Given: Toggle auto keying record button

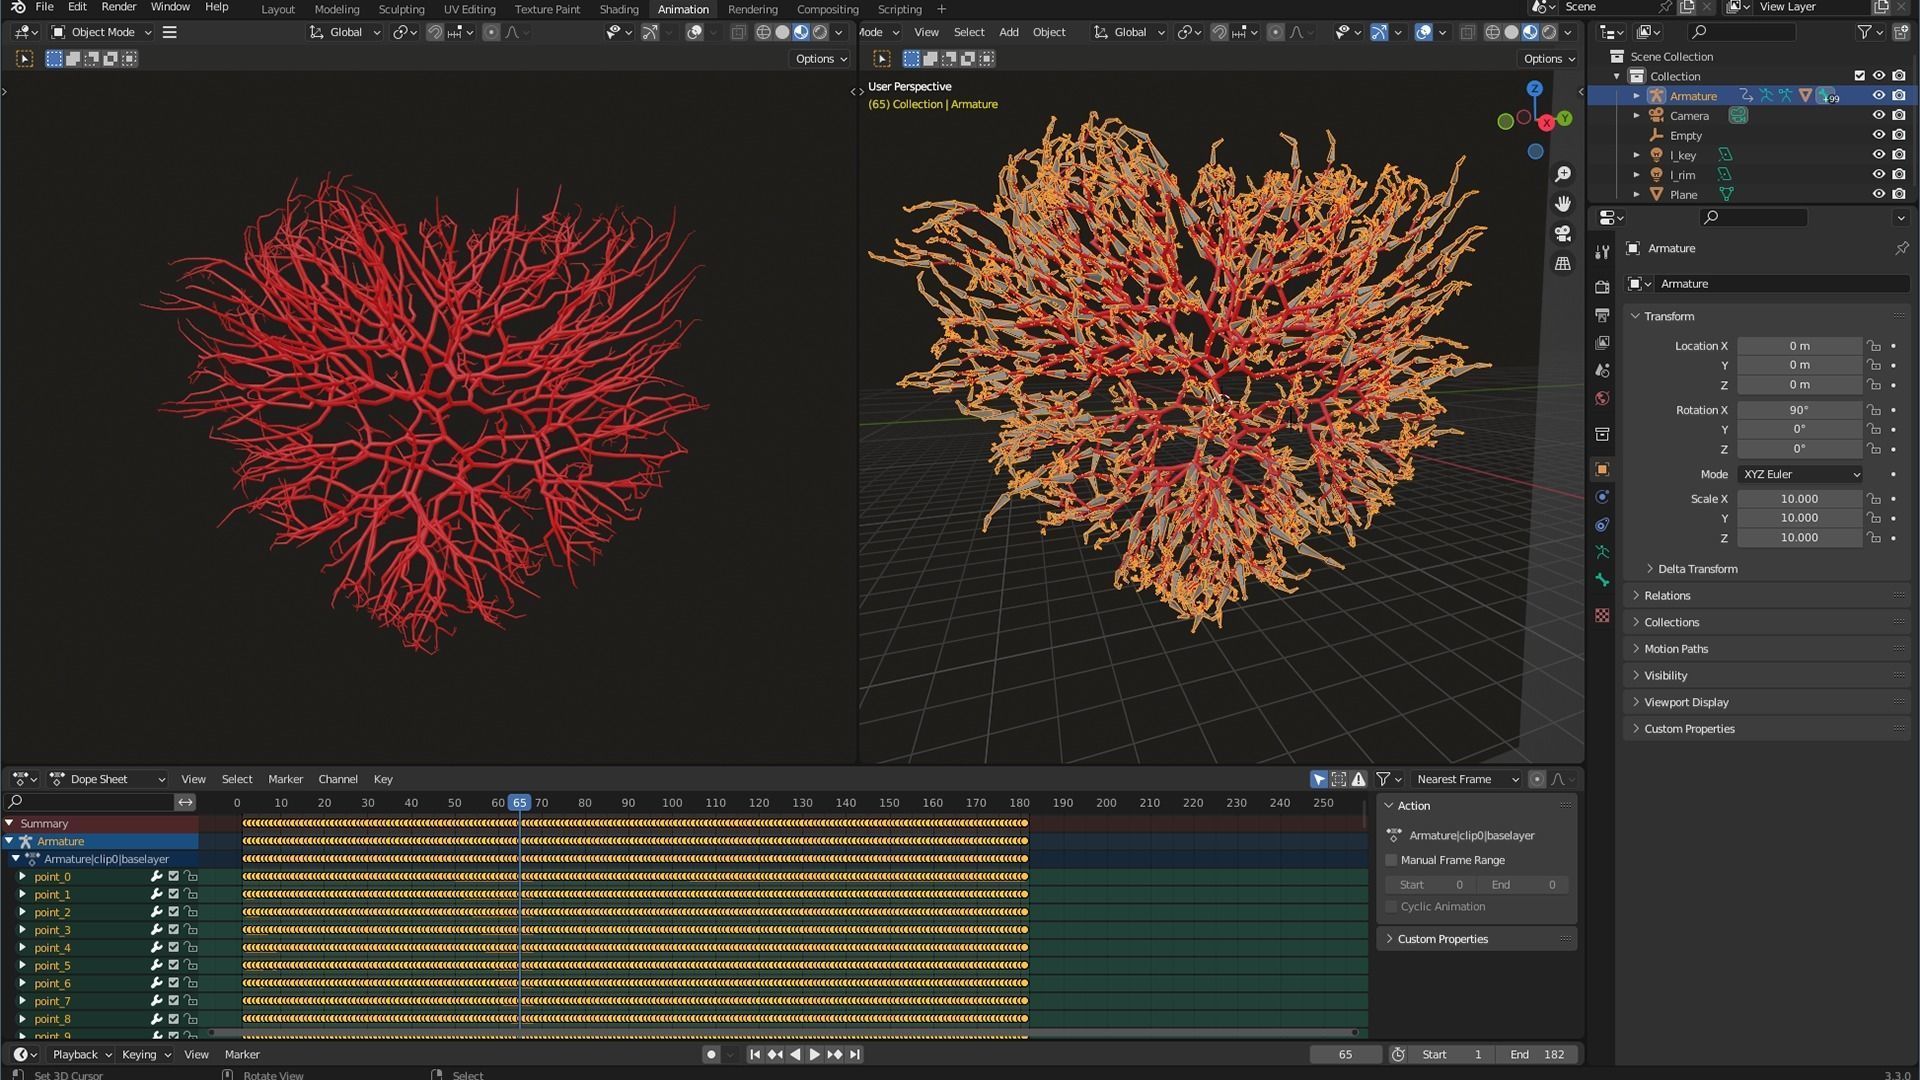Looking at the screenshot, I should [711, 1054].
